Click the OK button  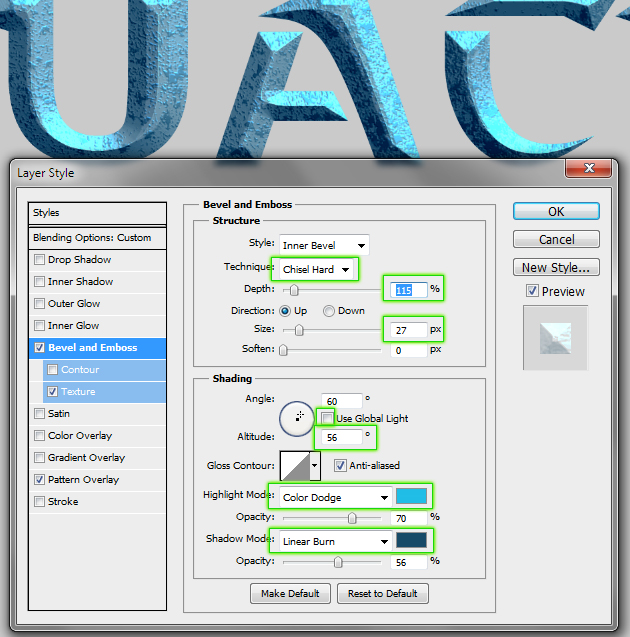pos(556,211)
